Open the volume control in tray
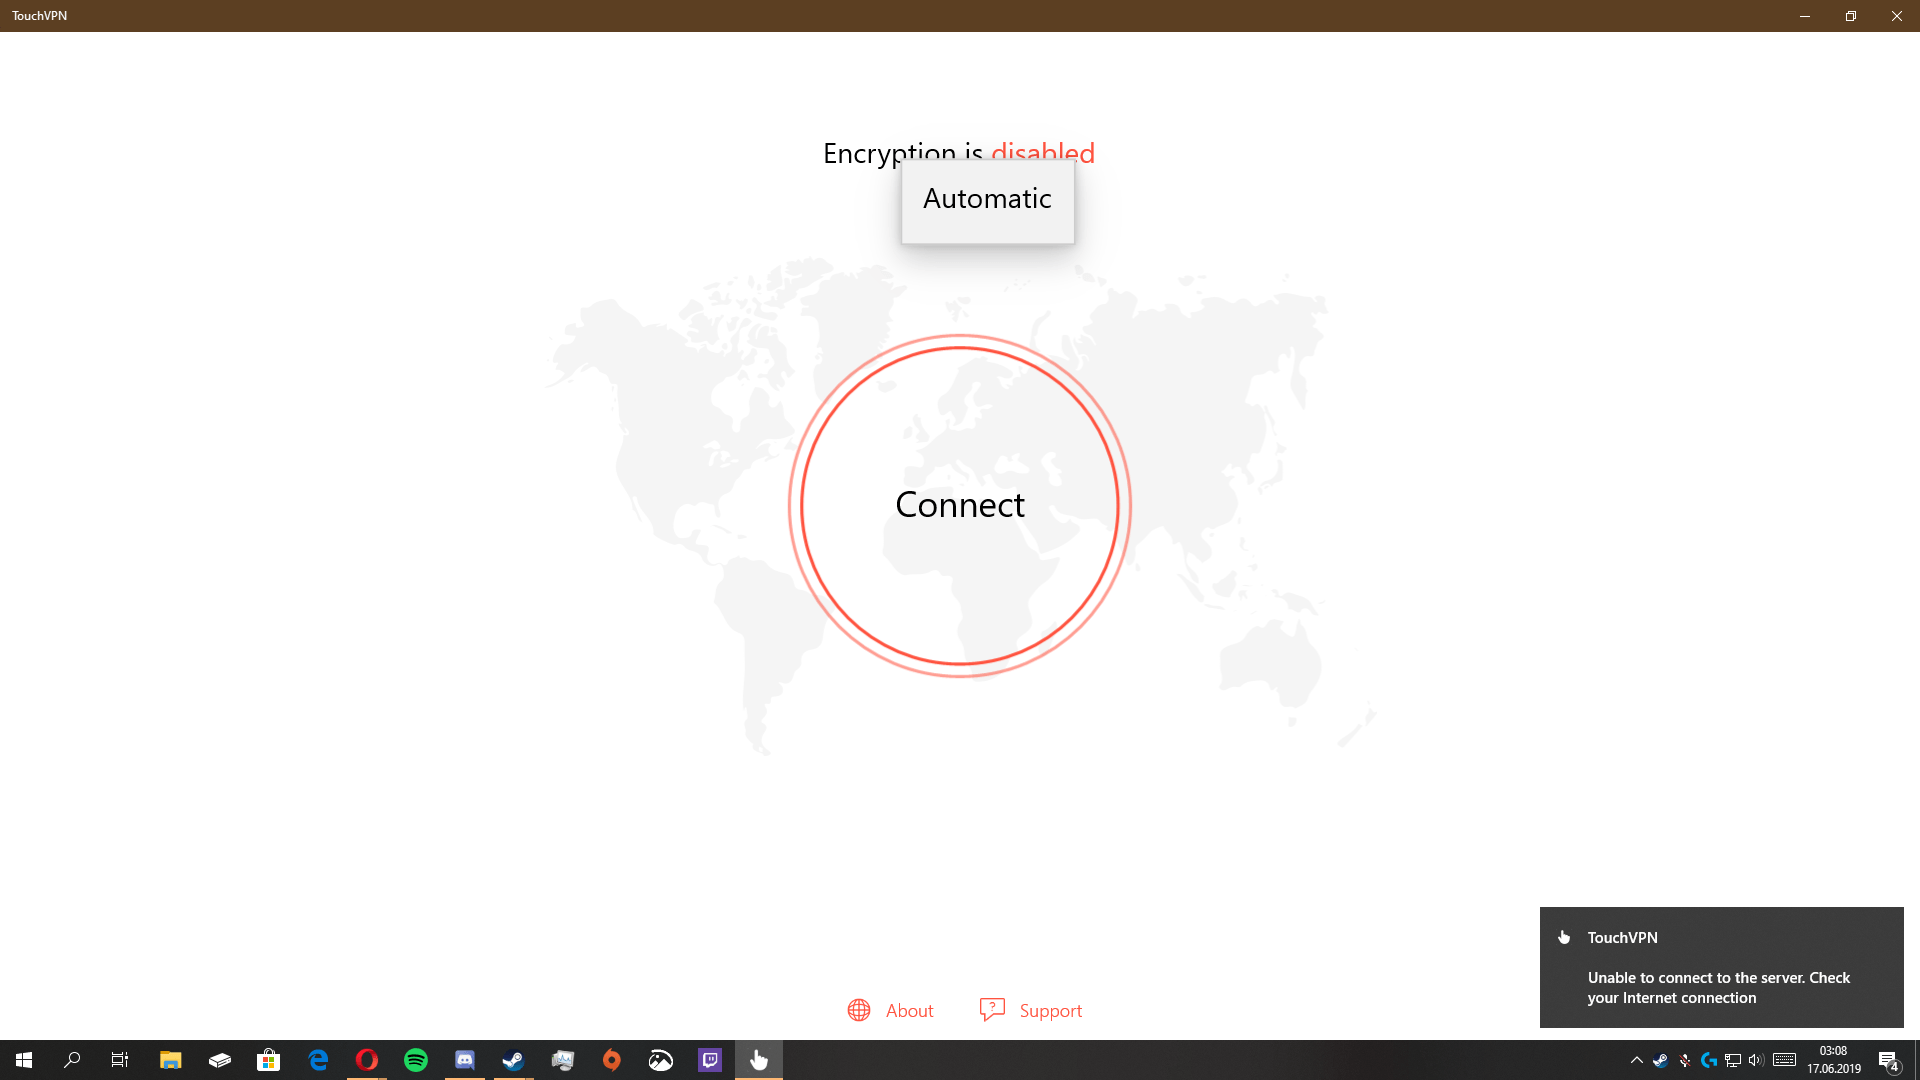 coord(1756,1060)
